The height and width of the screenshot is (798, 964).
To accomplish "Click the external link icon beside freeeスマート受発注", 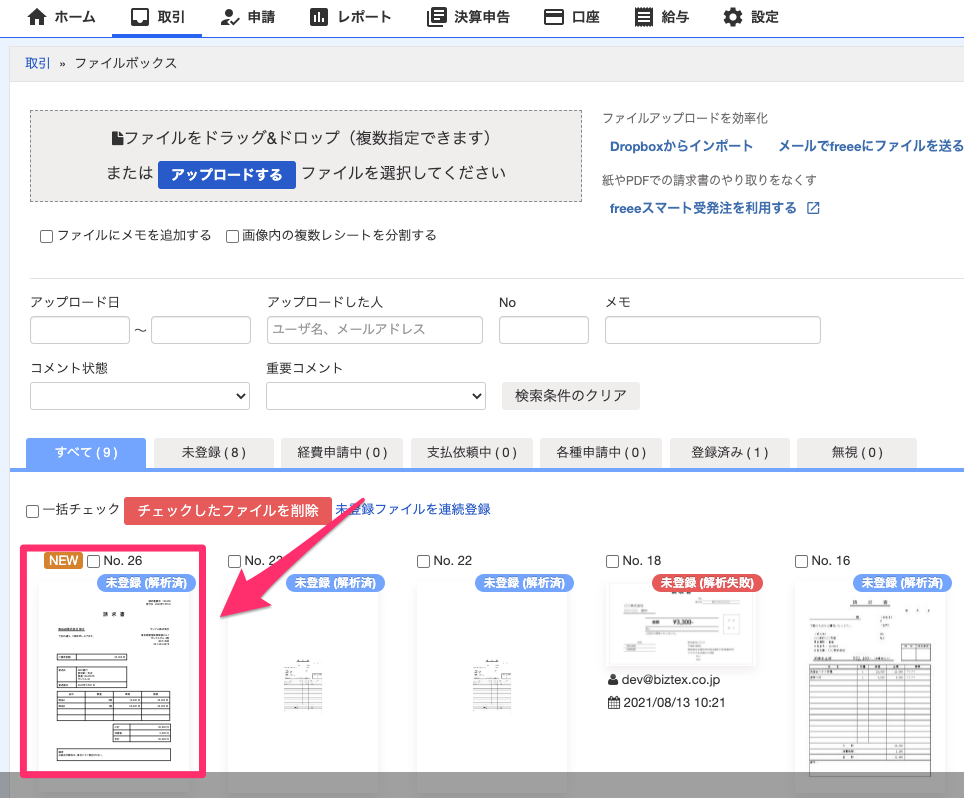I will click(813, 208).
